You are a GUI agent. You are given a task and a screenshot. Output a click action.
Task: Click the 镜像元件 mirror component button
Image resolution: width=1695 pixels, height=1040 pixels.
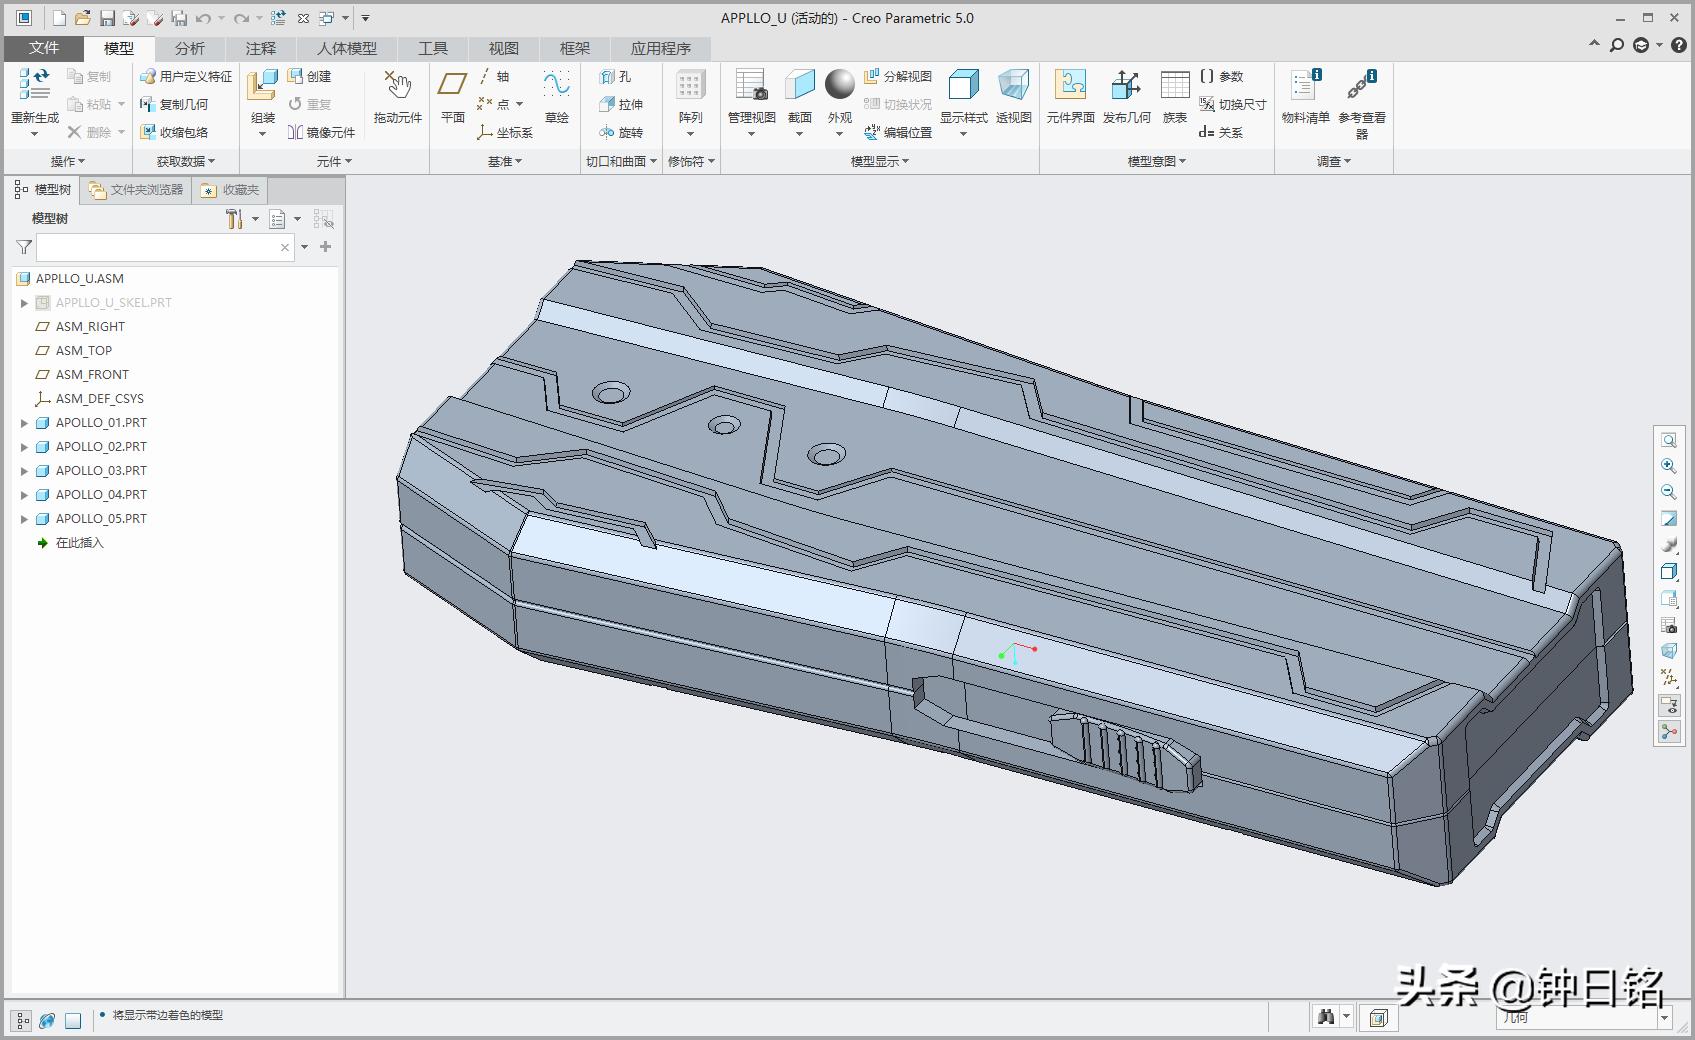coord(321,132)
